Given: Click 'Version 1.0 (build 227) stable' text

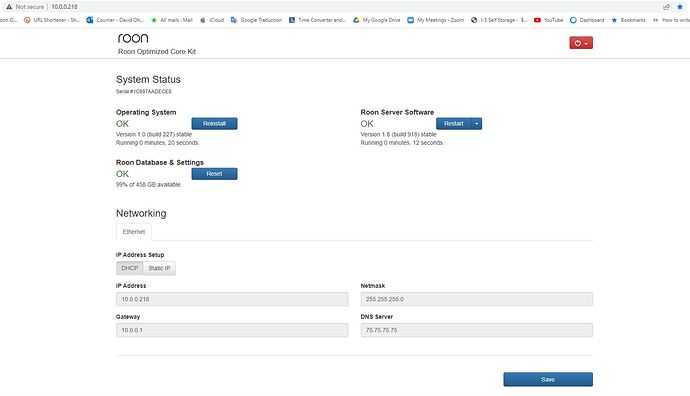Looking at the screenshot, I should click(154, 134).
